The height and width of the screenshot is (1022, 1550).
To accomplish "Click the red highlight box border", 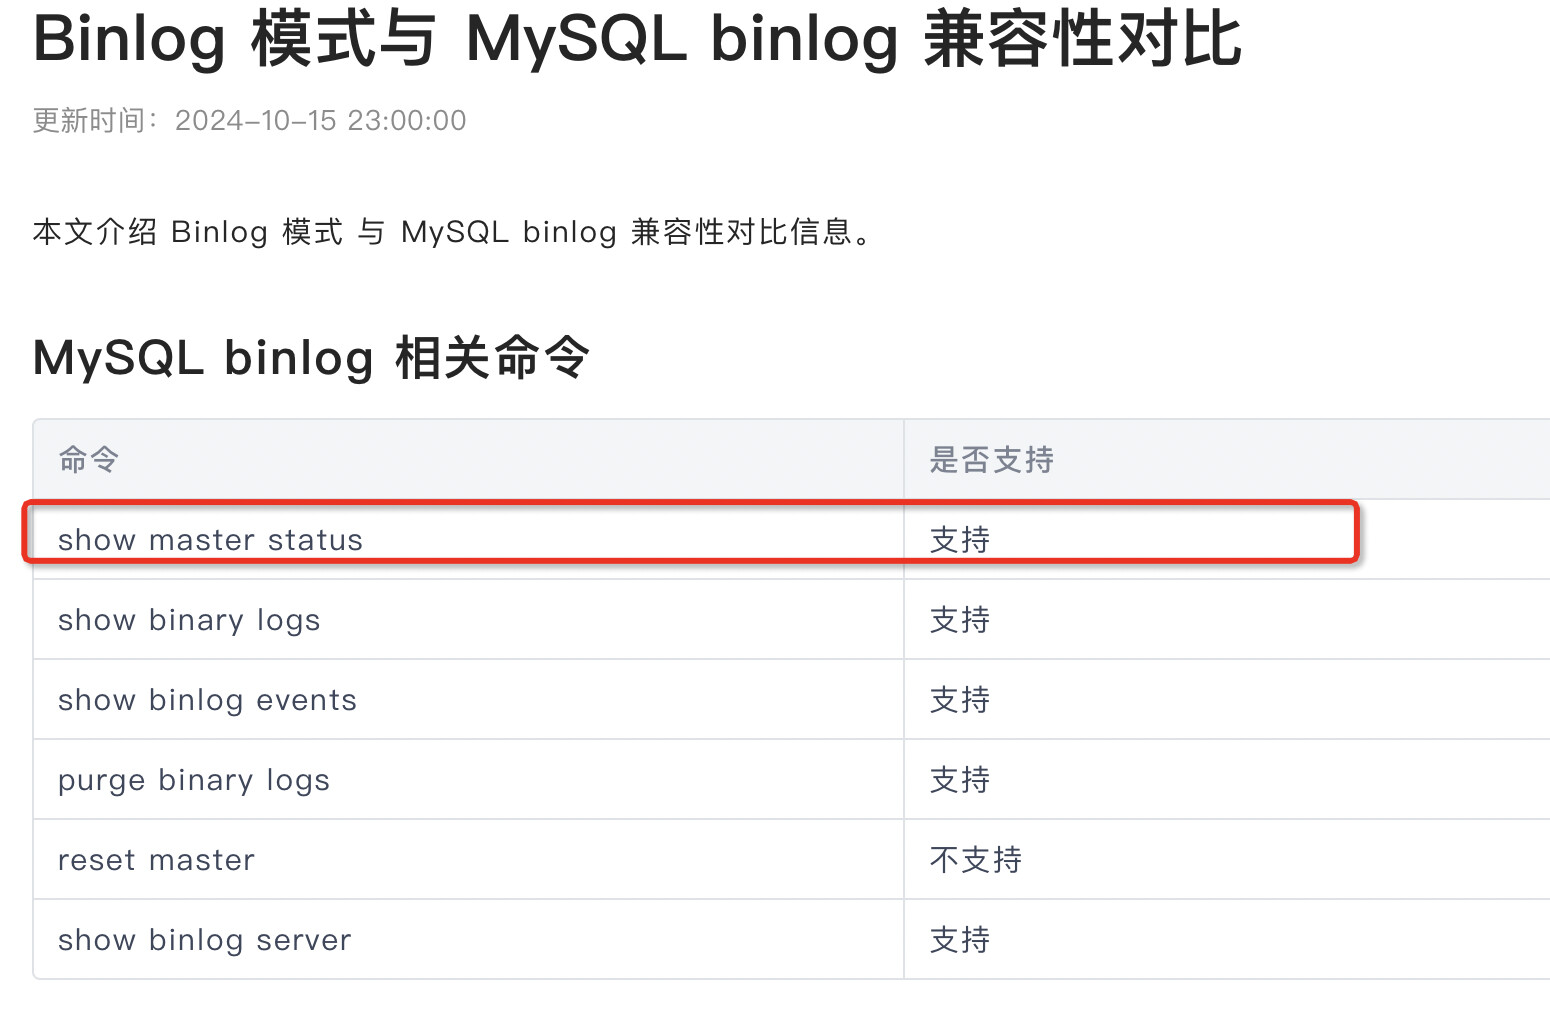I will (x=690, y=503).
